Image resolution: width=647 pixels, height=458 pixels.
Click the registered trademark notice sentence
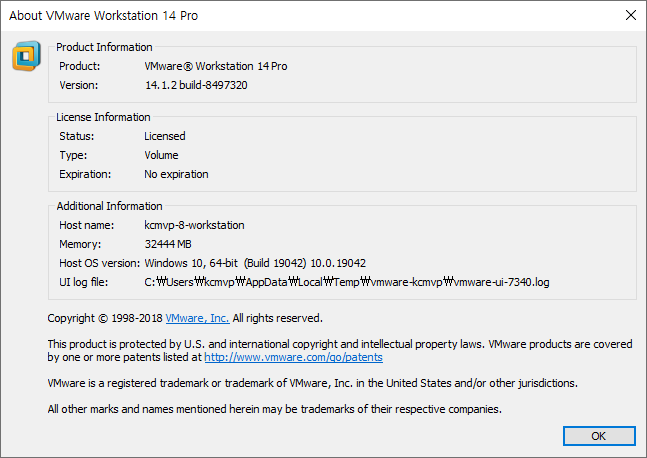pyautogui.click(x=312, y=383)
